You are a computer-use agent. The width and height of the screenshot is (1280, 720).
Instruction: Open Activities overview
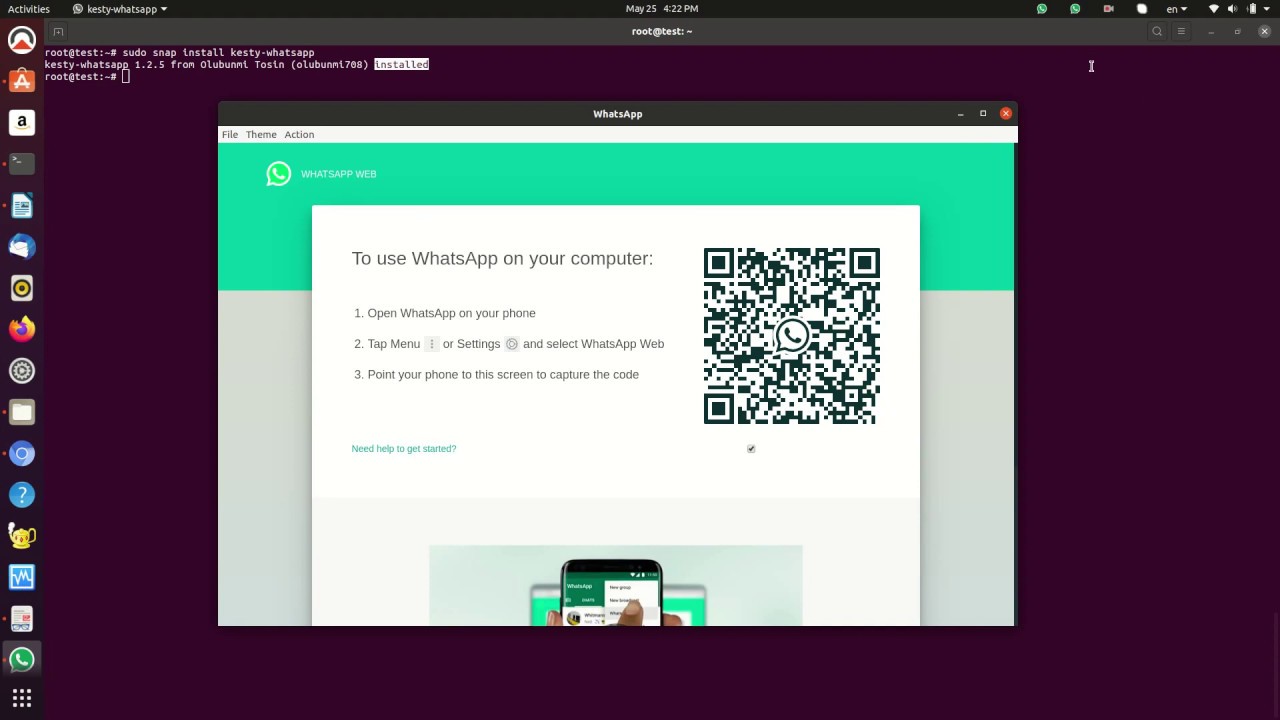pyautogui.click(x=29, y=9)
